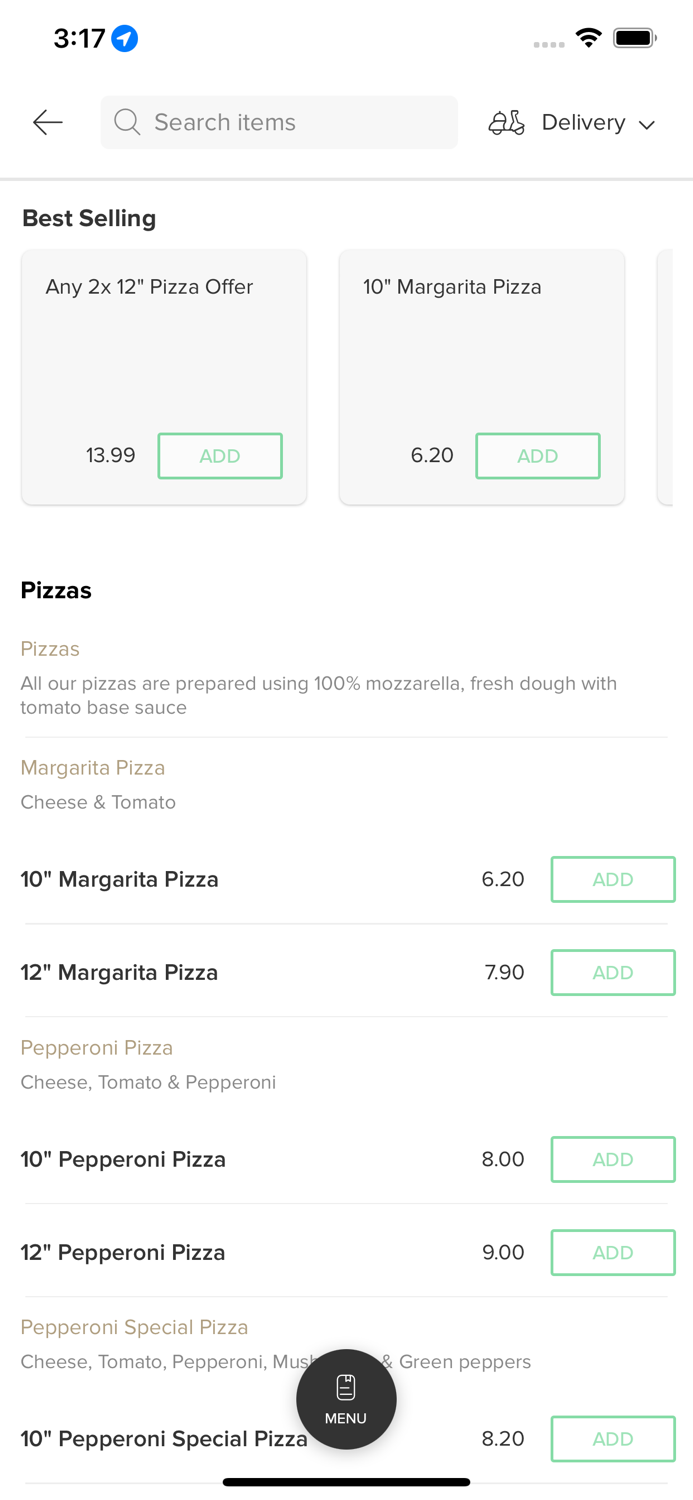The height and width of the screenshot is (1500, 693).
Task: Tap the location arrow status icon
Action: point(125,38)
